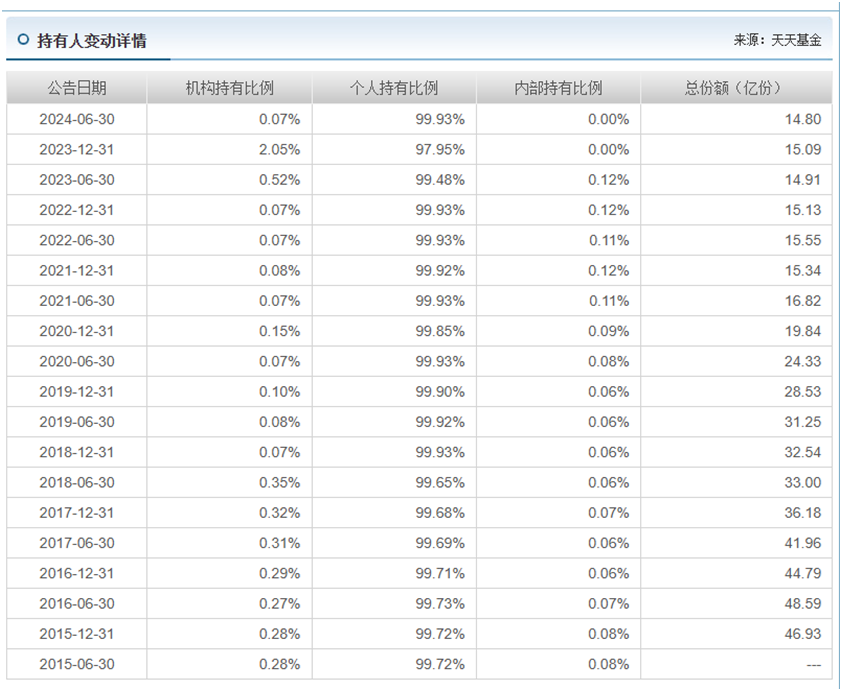Click internal ratio 0.00% in 2024-06-30 row
The image size is (842, 691).
pos(608,119)
